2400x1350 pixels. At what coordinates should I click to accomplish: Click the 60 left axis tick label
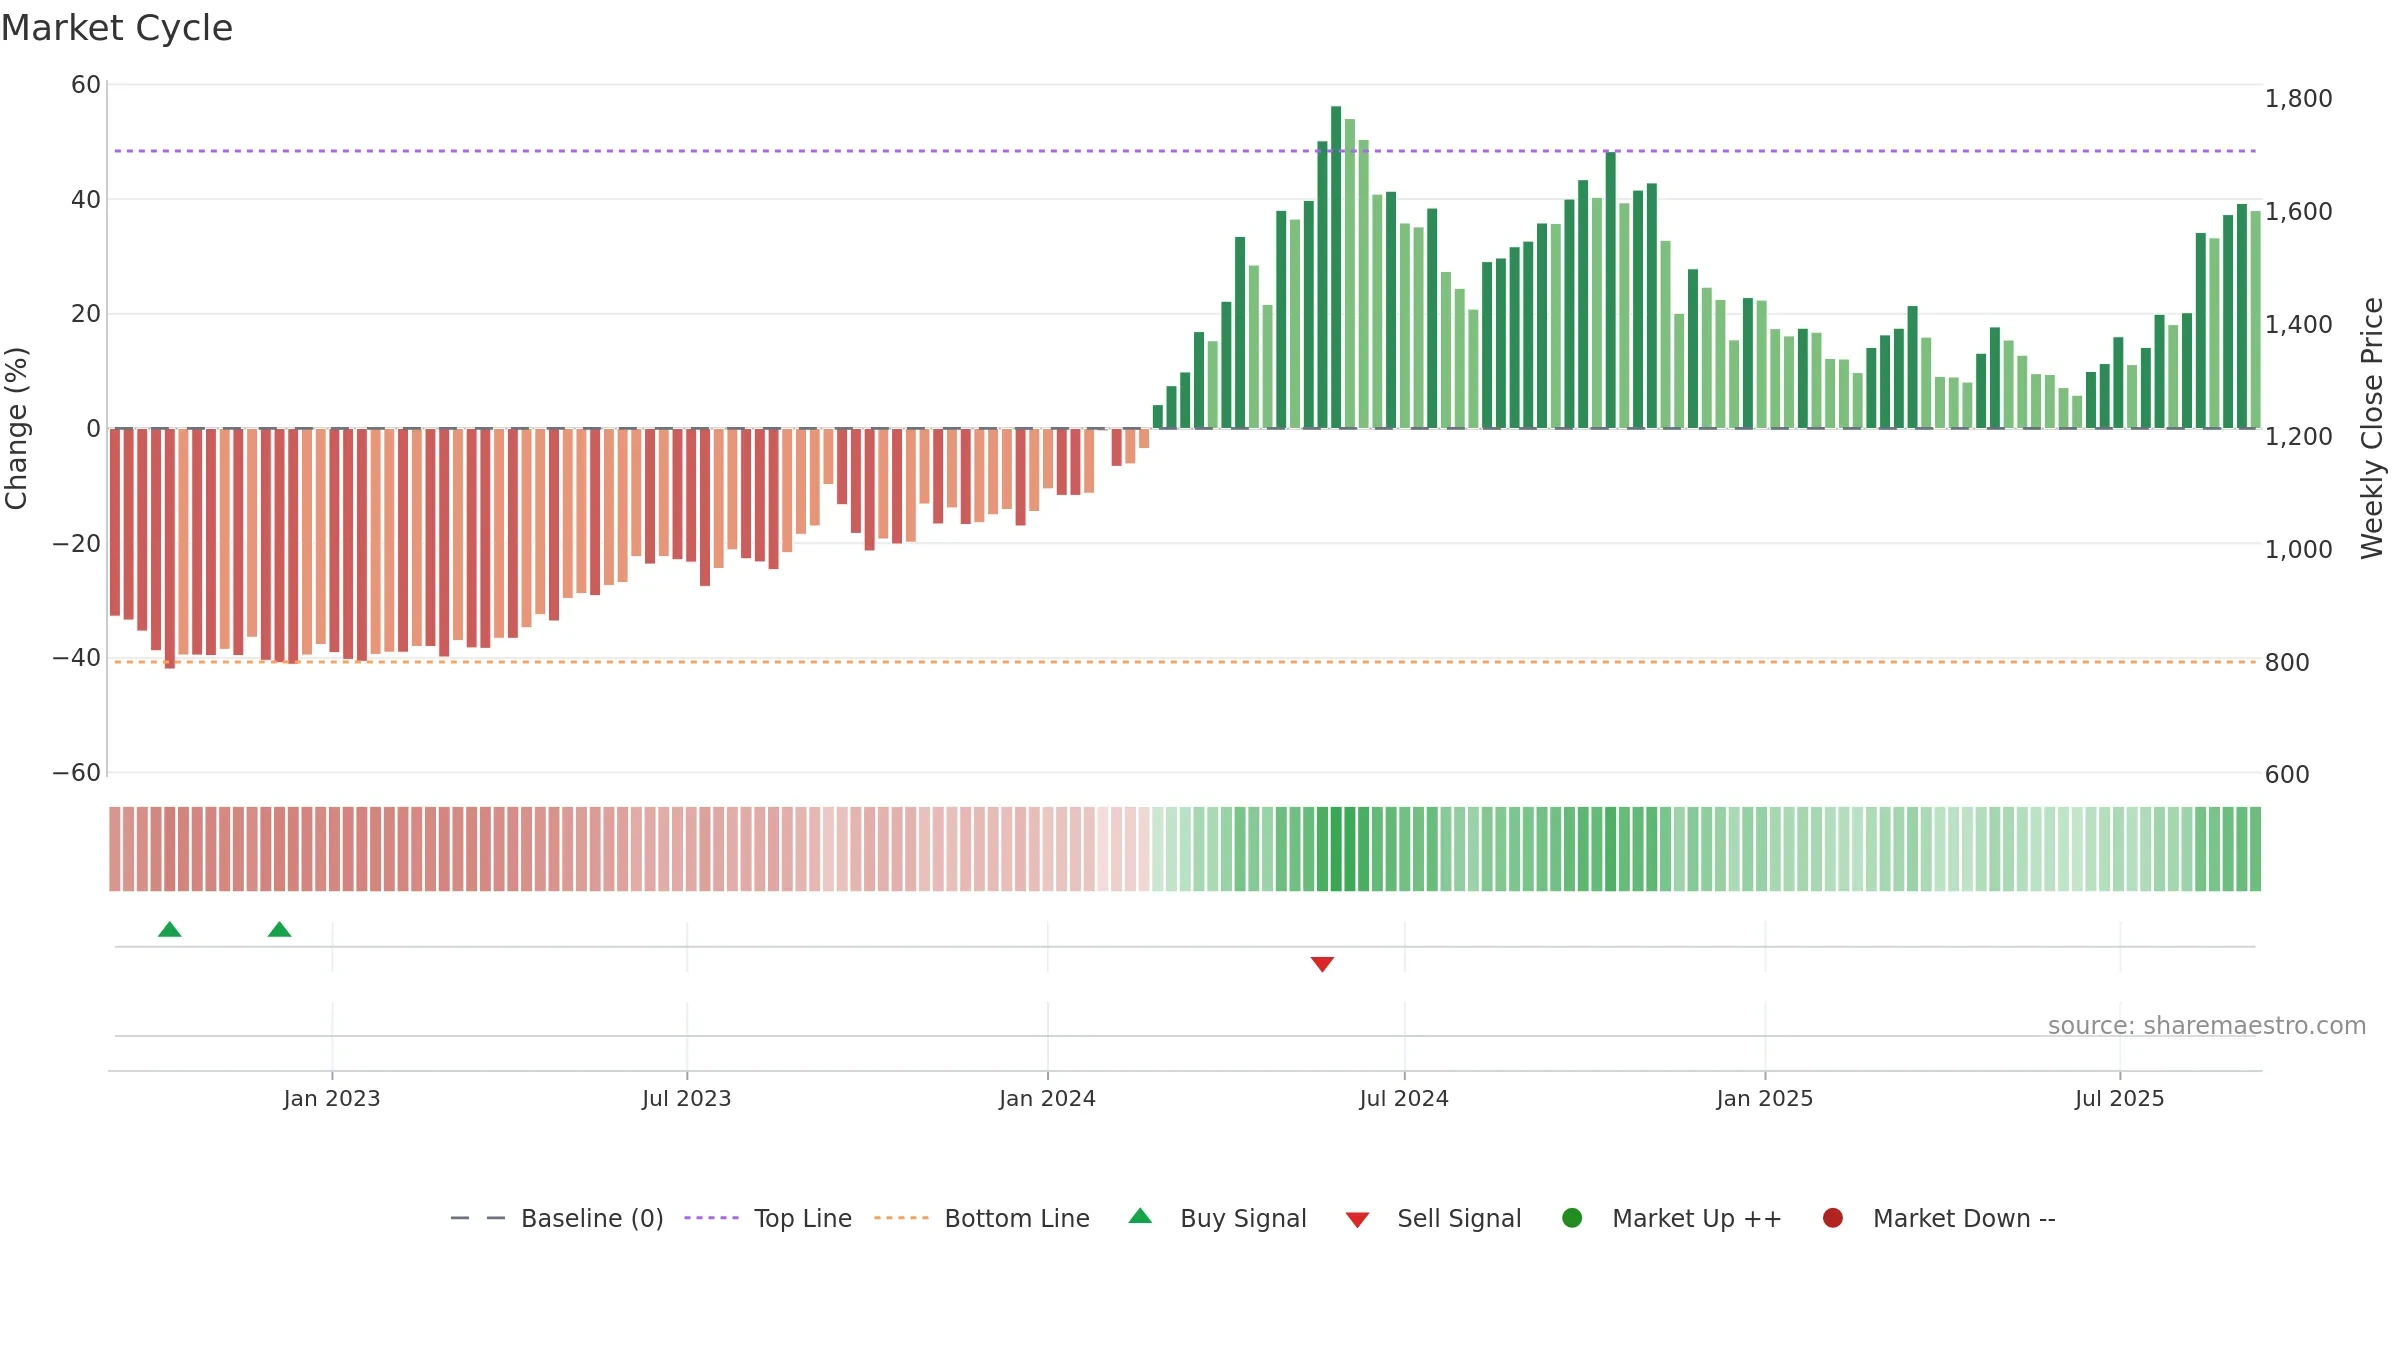pos(86,85)
